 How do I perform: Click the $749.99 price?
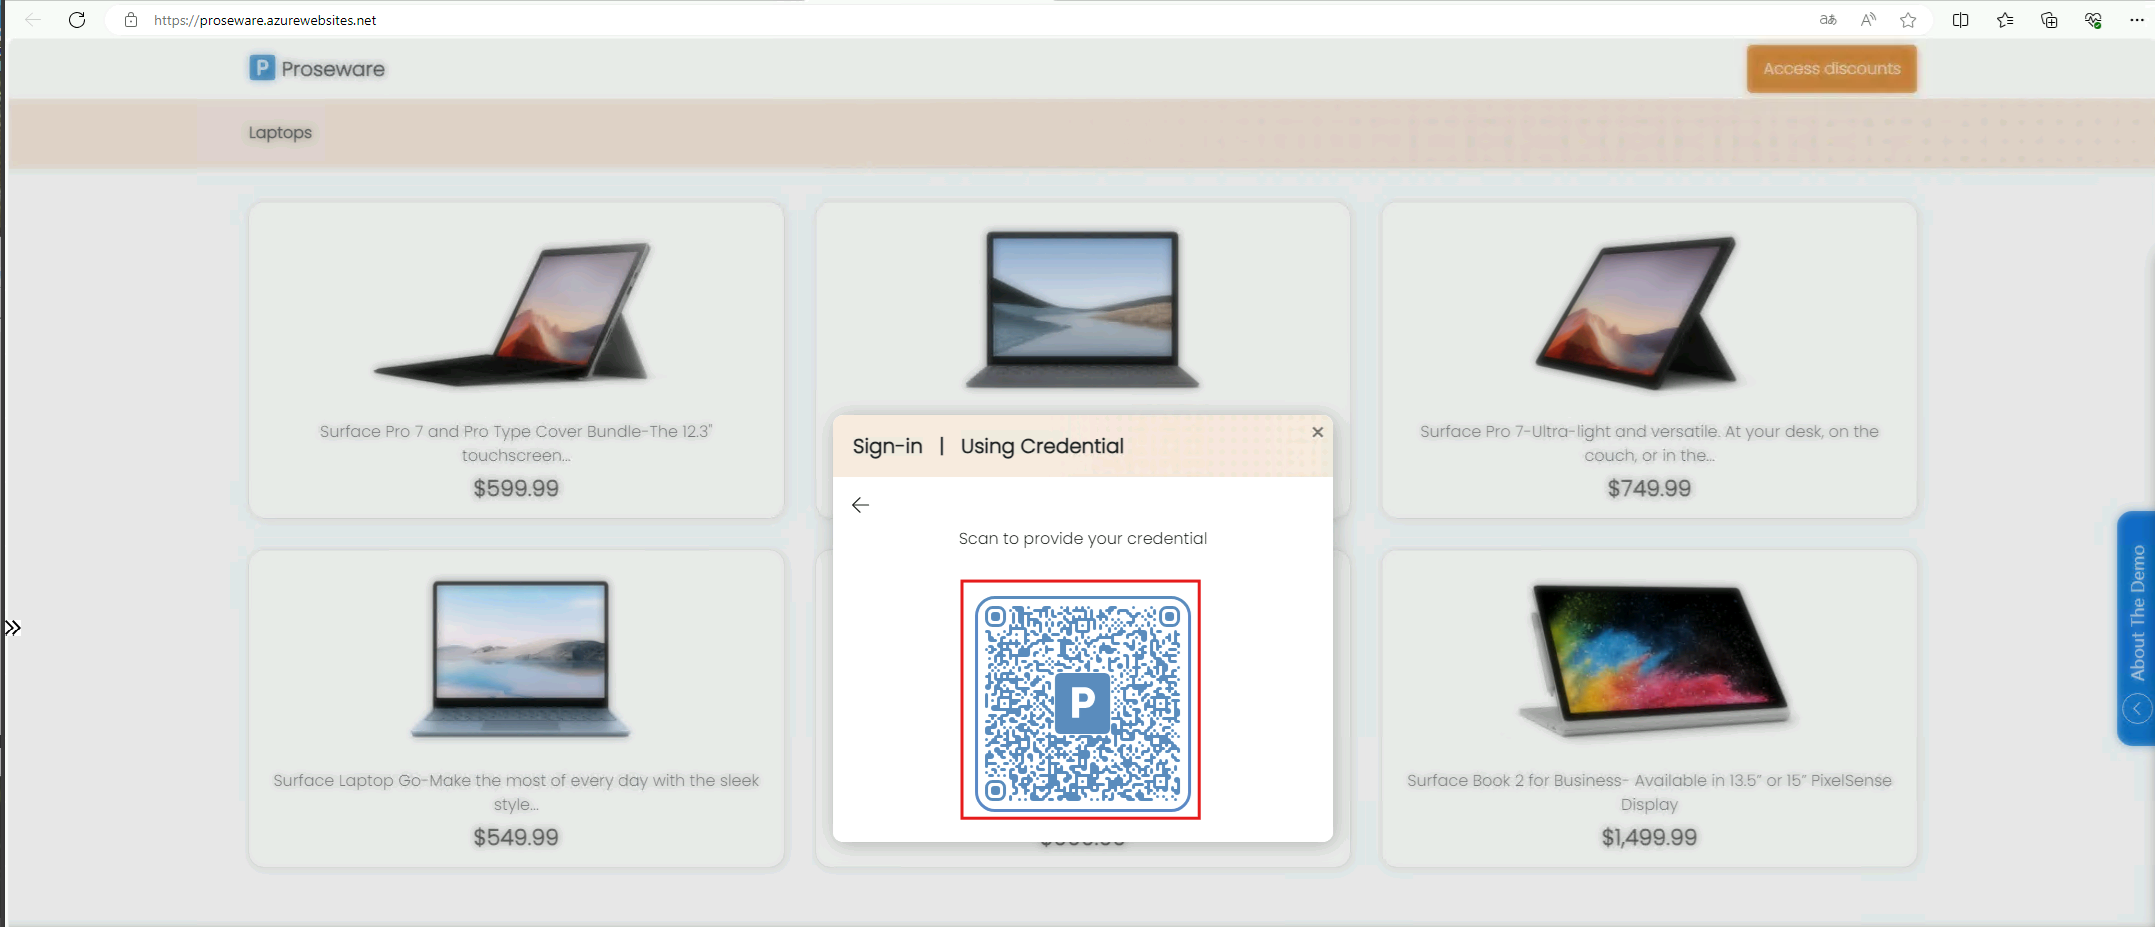point(1649,488)
